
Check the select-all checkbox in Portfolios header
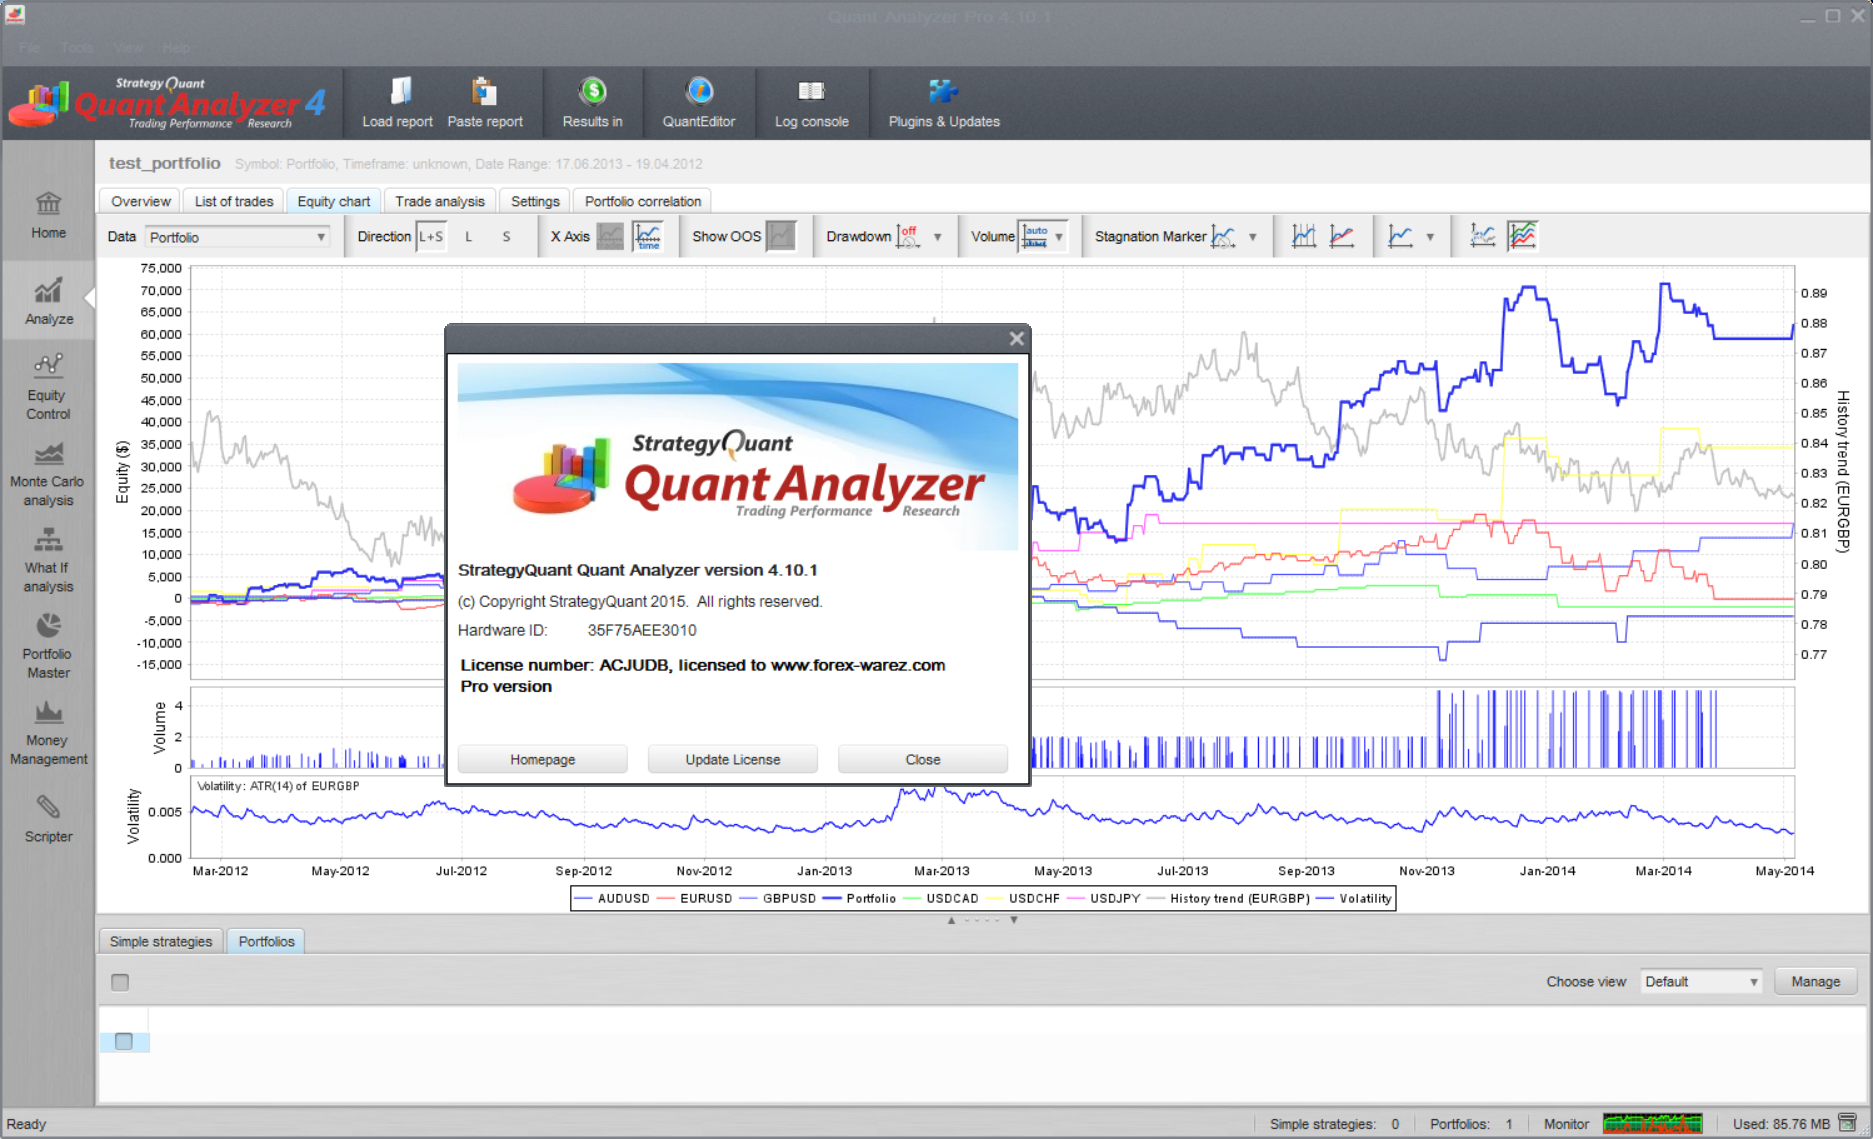coord(120,982)
